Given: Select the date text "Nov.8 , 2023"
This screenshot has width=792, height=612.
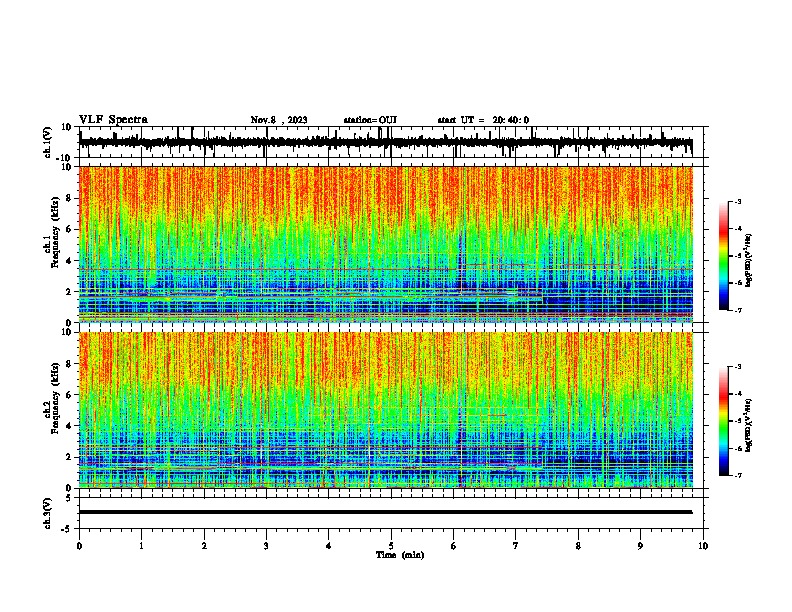Looking at the screenshot, I should point(279,120).
